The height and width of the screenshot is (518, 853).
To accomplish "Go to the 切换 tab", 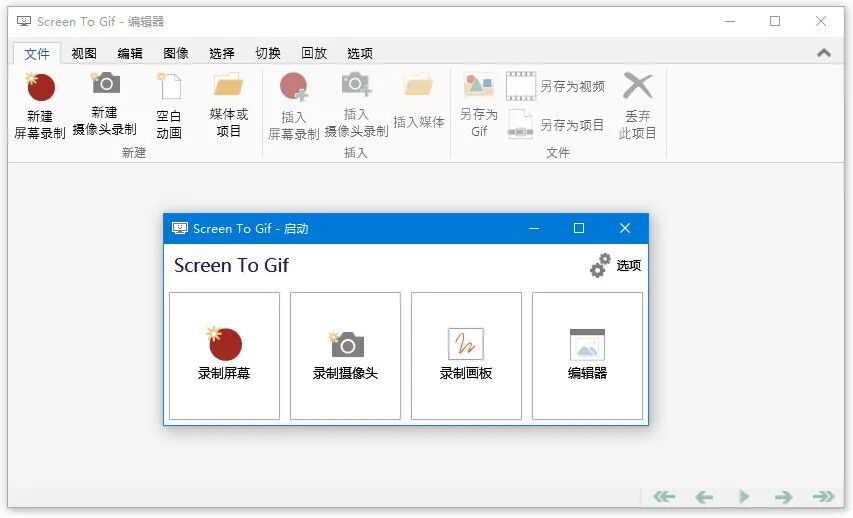I will pyautogui.click(x=268, y=53).
